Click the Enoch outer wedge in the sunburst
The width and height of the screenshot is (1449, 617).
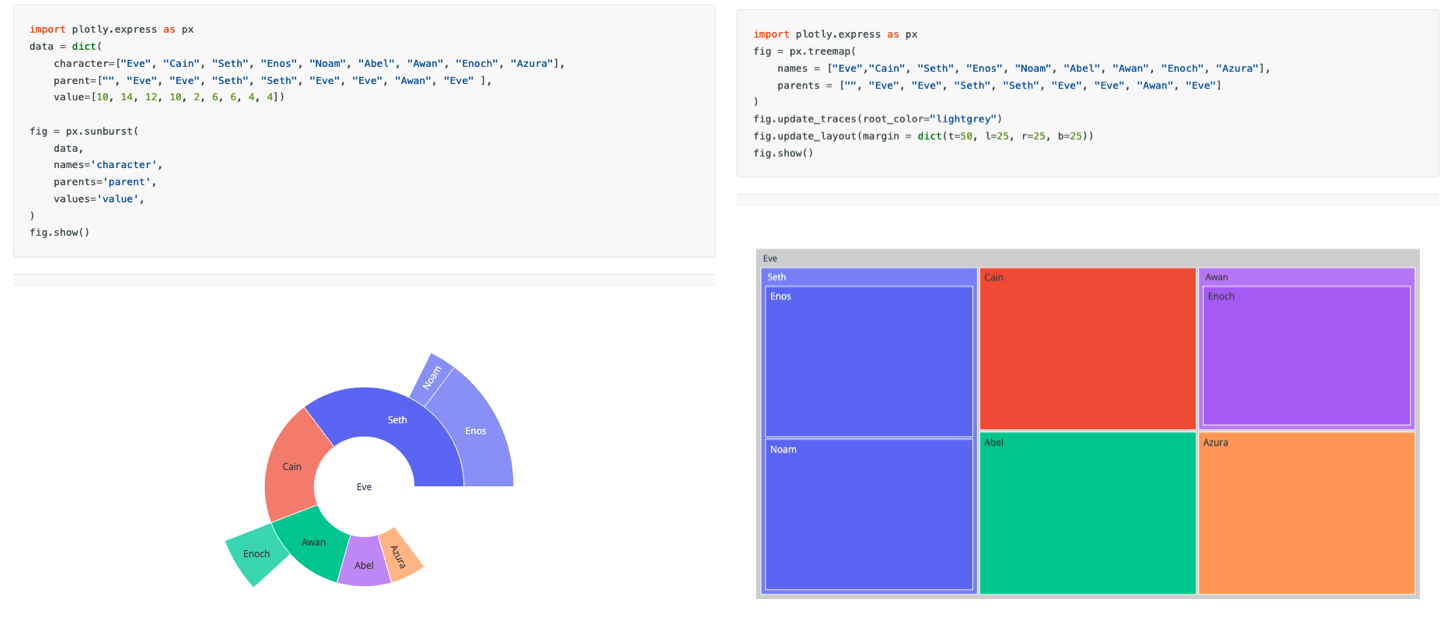256,554
